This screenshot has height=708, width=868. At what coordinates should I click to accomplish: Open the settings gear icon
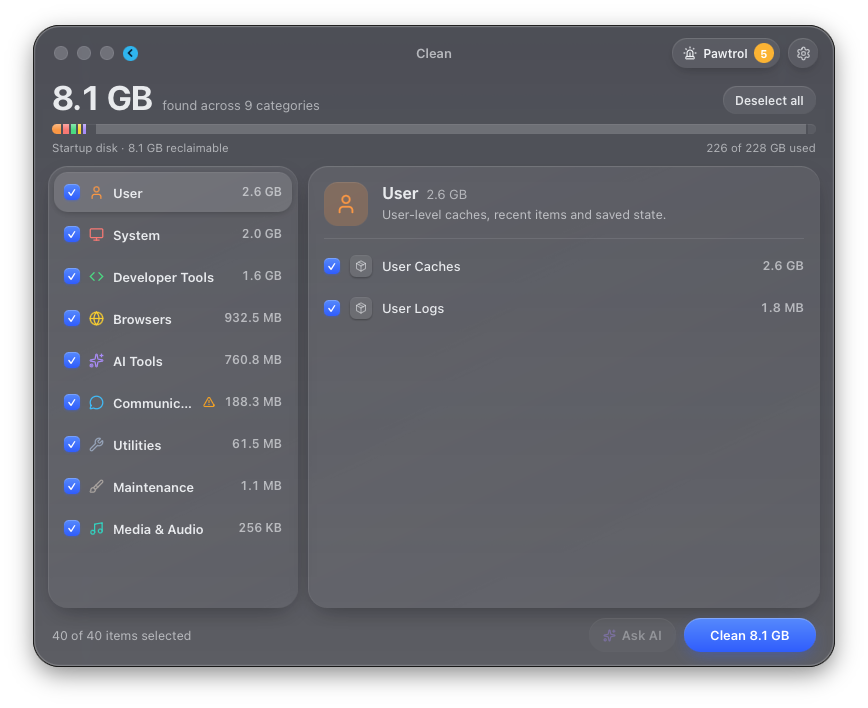click(x=803, y=53)
